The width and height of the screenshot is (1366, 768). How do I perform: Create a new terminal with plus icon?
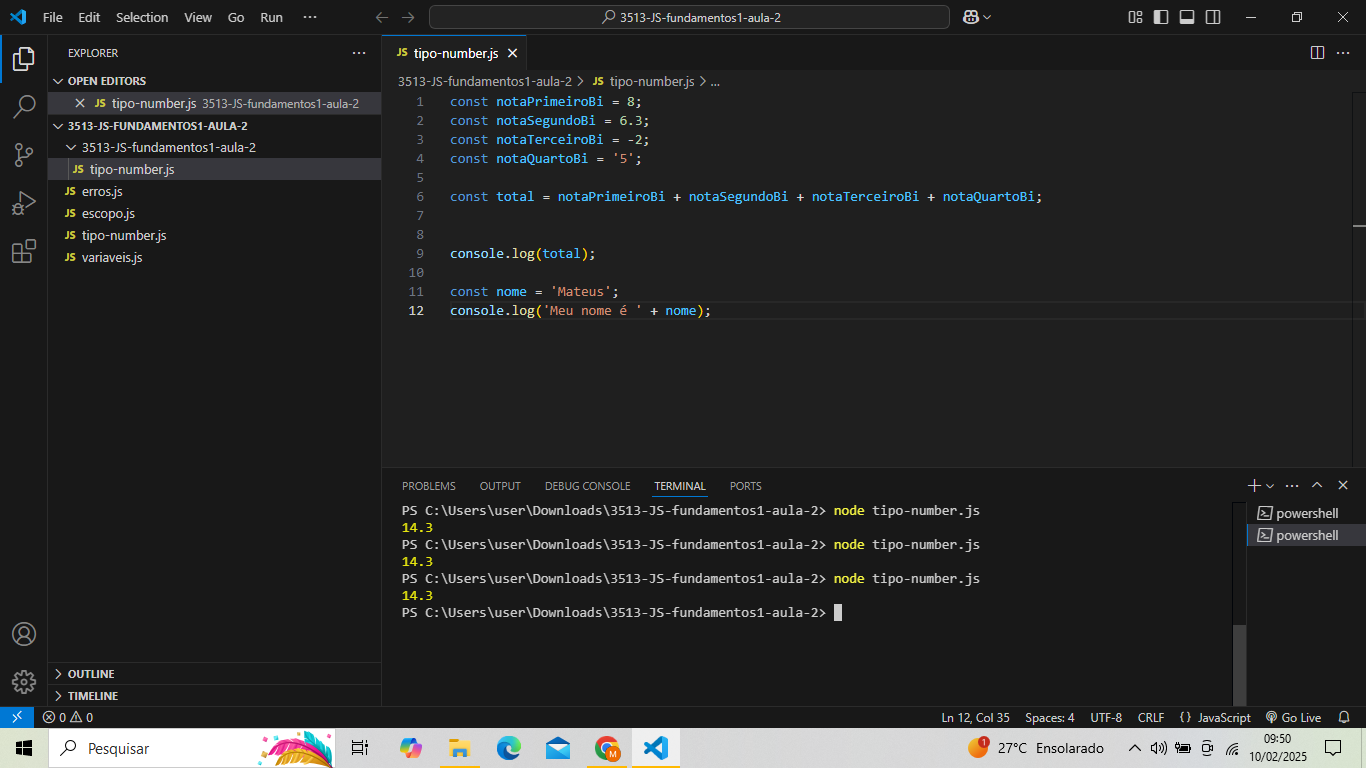1254,486
